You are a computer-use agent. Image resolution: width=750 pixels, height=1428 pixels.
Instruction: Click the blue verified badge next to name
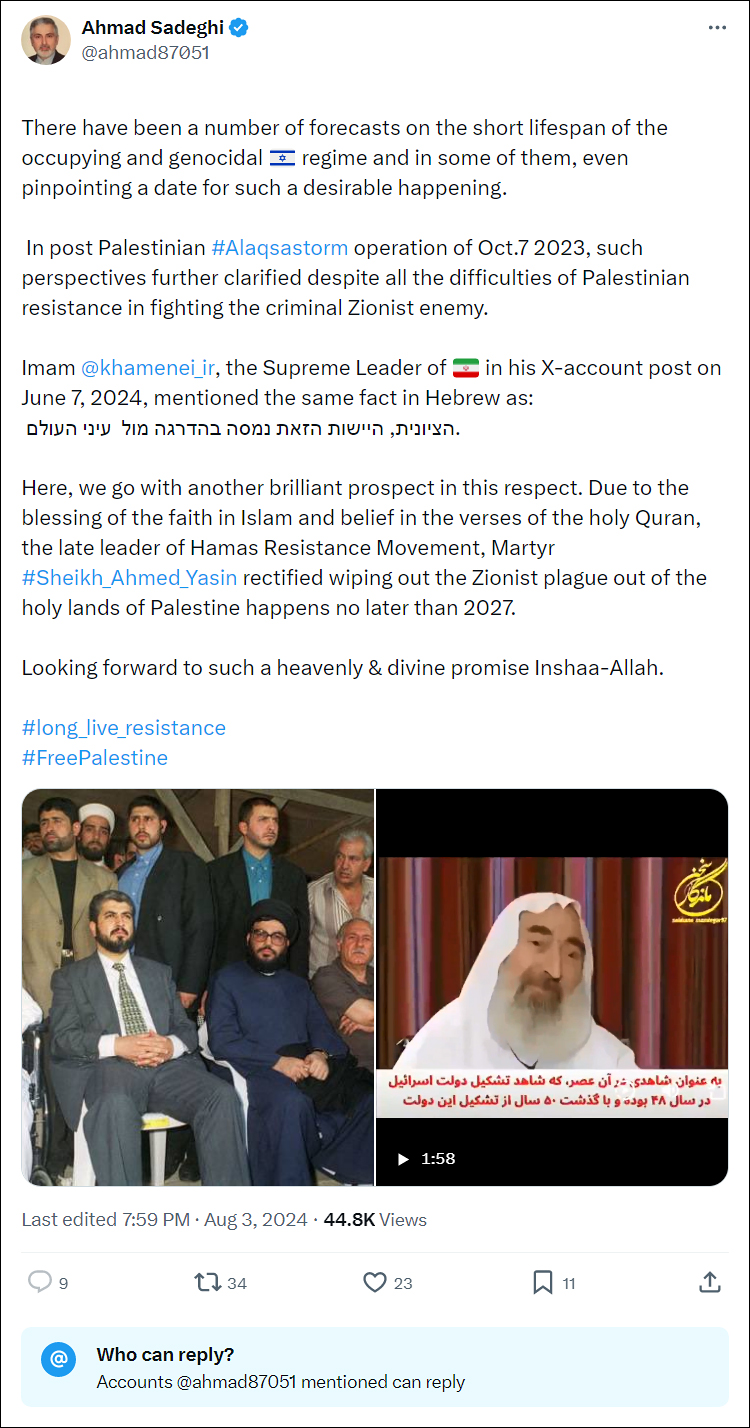[x=238, y=28]
